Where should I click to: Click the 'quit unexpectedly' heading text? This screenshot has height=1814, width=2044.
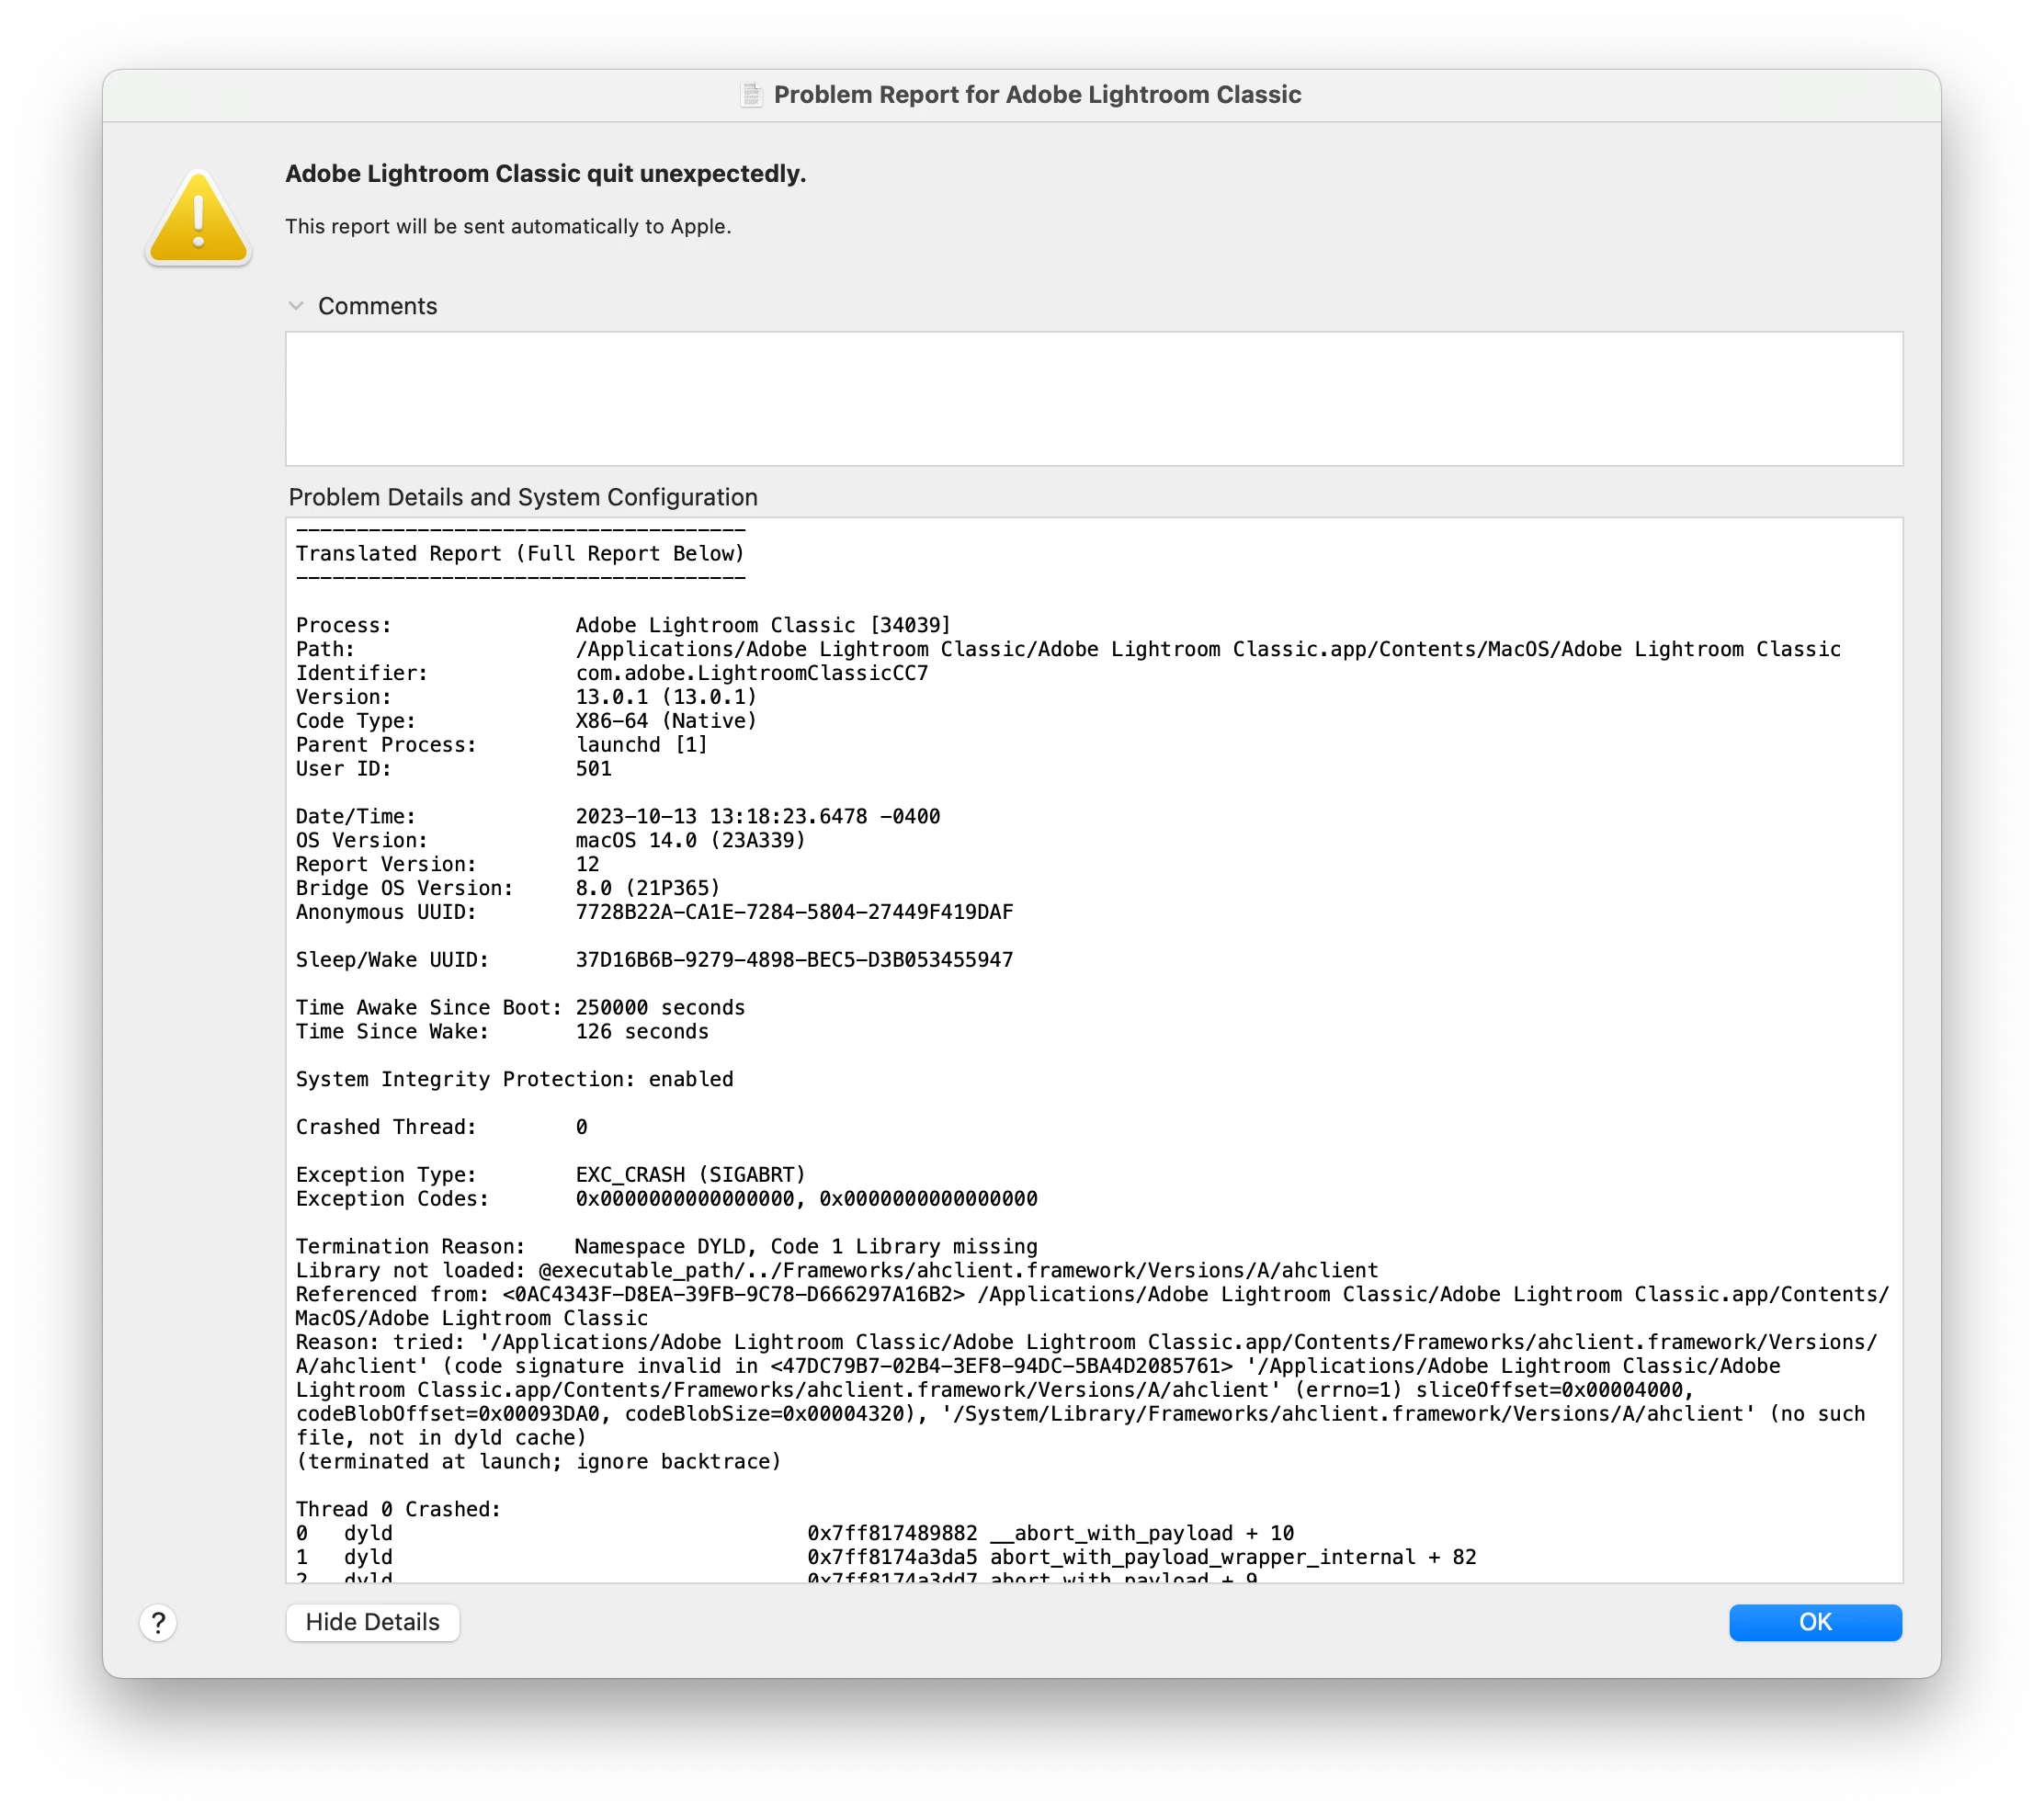coord(545,174)
